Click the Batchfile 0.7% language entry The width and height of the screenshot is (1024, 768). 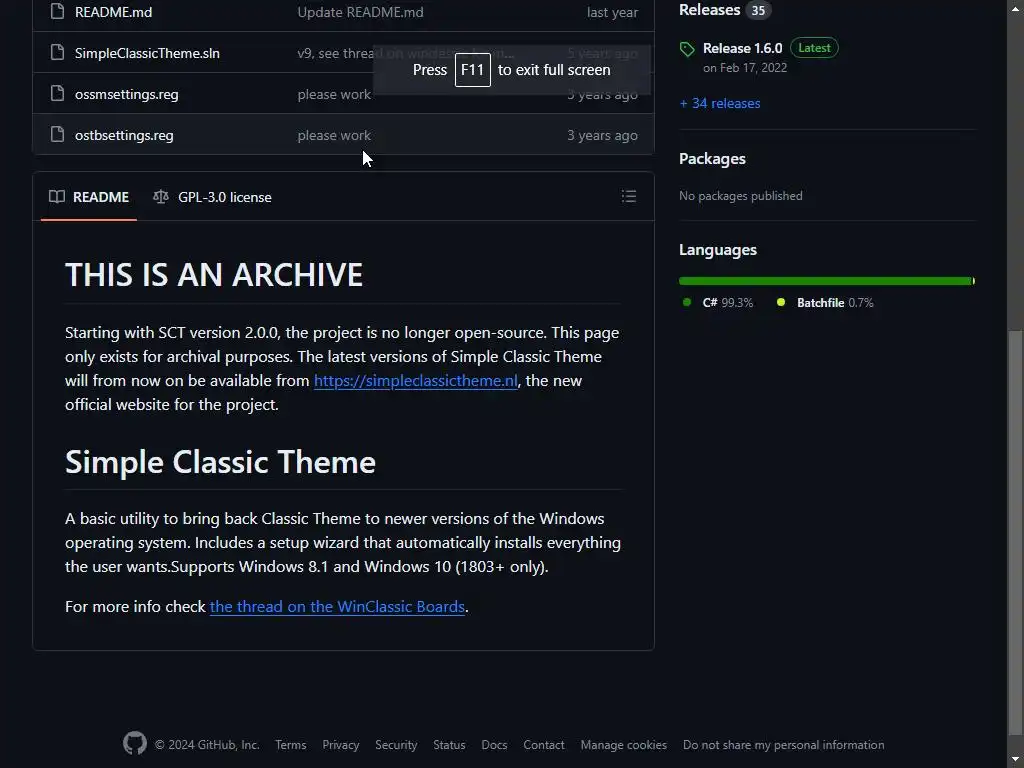point(825,302)
